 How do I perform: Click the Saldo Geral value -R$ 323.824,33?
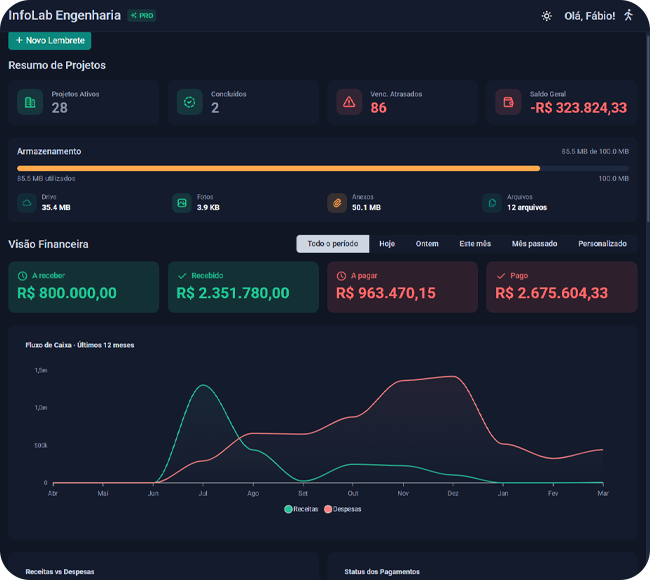pyautogui.click(x=579, y=108)
